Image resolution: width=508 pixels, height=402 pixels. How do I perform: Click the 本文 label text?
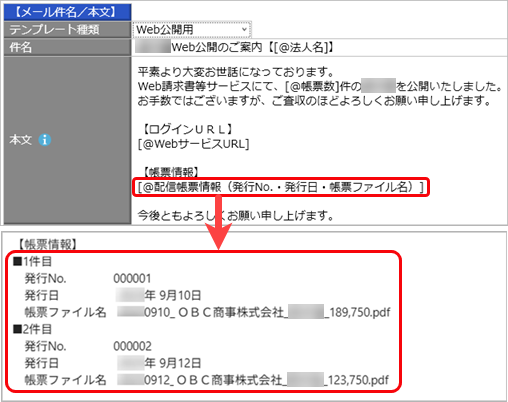coord(20,140)
